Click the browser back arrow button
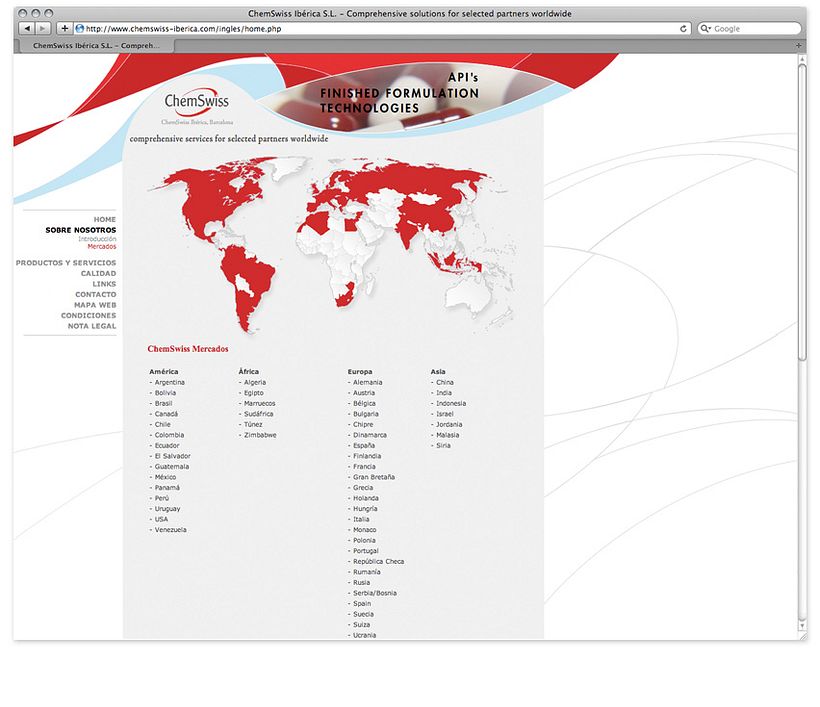 pos(27,28)
